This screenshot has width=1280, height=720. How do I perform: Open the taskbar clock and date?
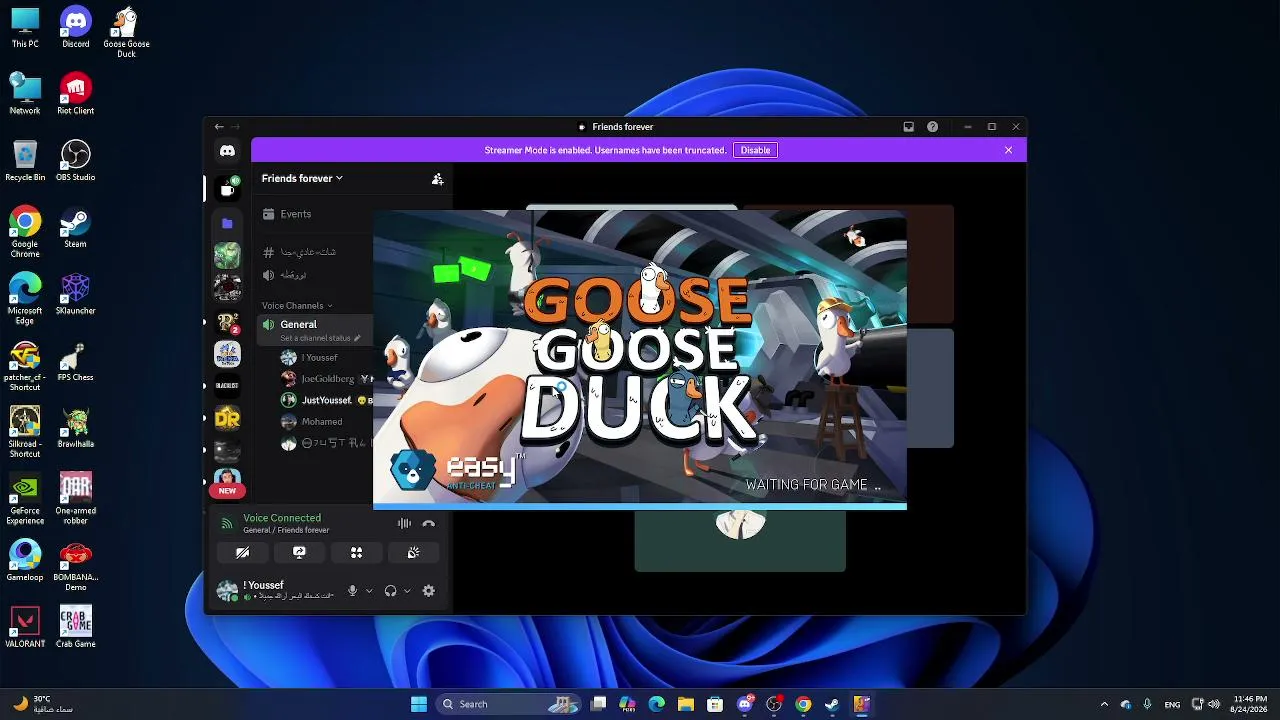[1250, 704]
